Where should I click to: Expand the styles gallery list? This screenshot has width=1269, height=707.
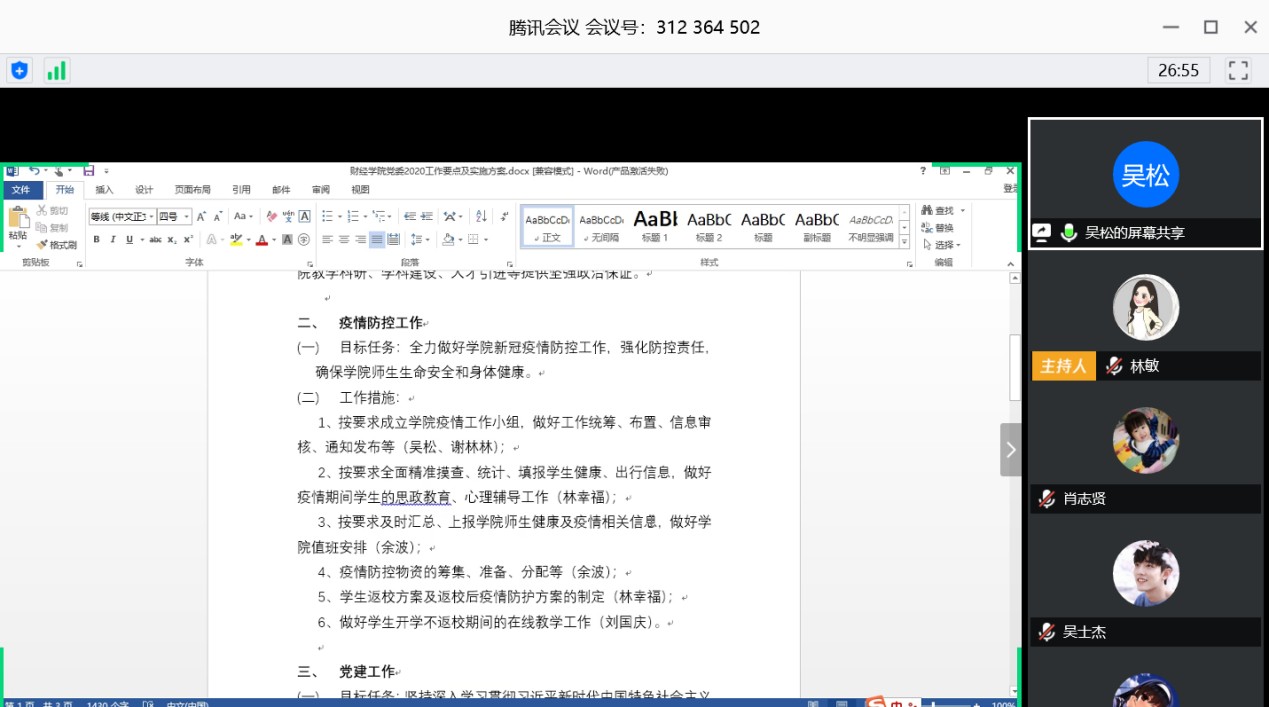[x=905, y=242]
